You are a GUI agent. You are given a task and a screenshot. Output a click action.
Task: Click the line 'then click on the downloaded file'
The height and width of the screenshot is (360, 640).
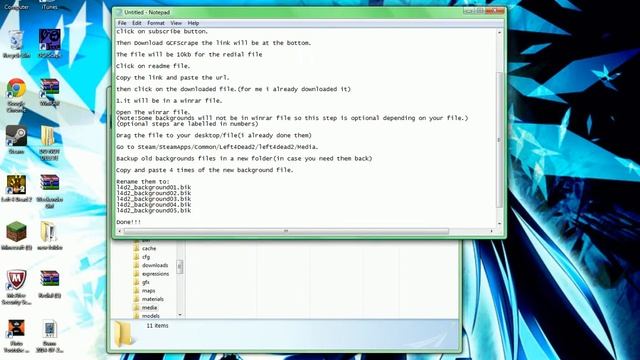[x=233, y=89]
